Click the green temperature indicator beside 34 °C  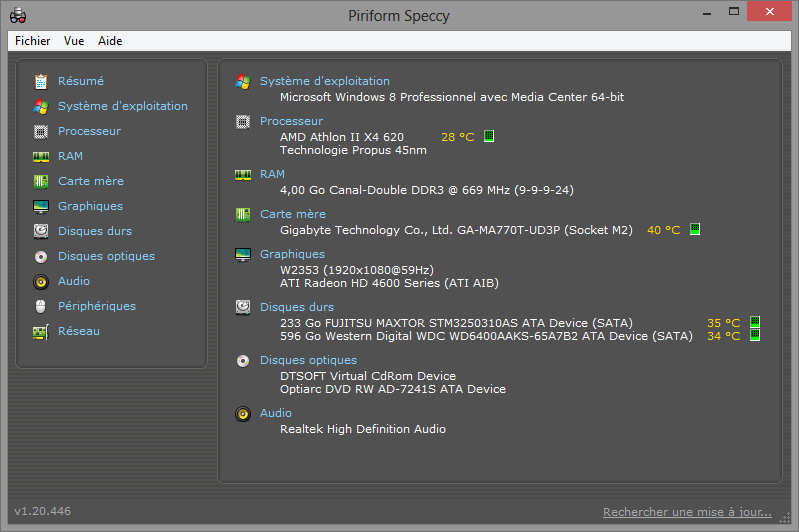pos(755,335)
